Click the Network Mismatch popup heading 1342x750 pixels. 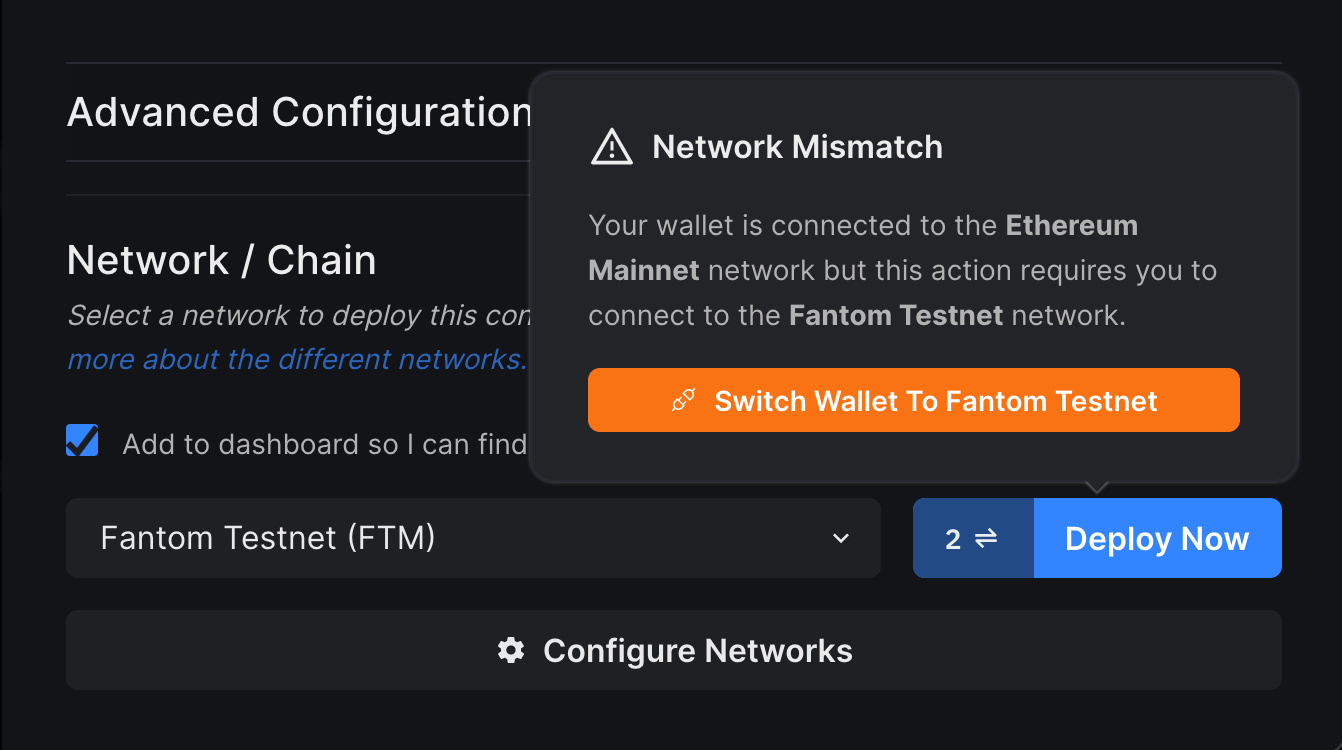pyautogui.click(x=797, y=146)
